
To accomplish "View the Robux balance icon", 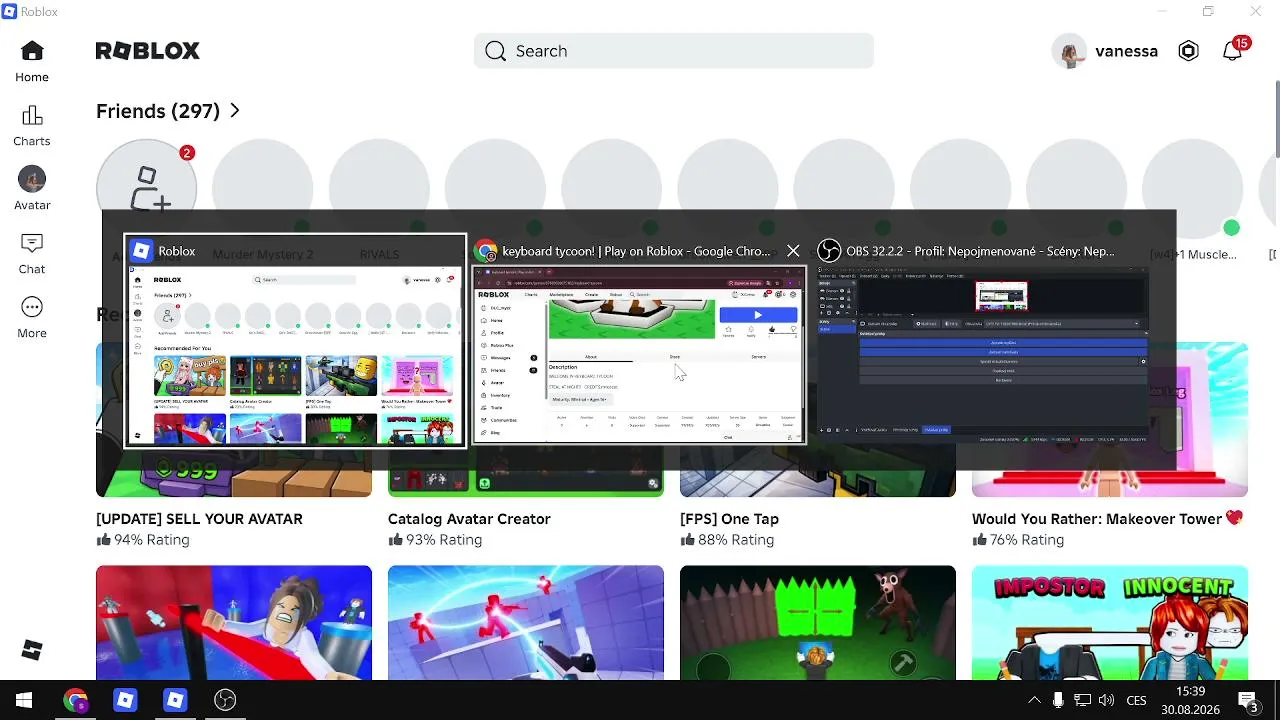I will [x=1188, y=51].
